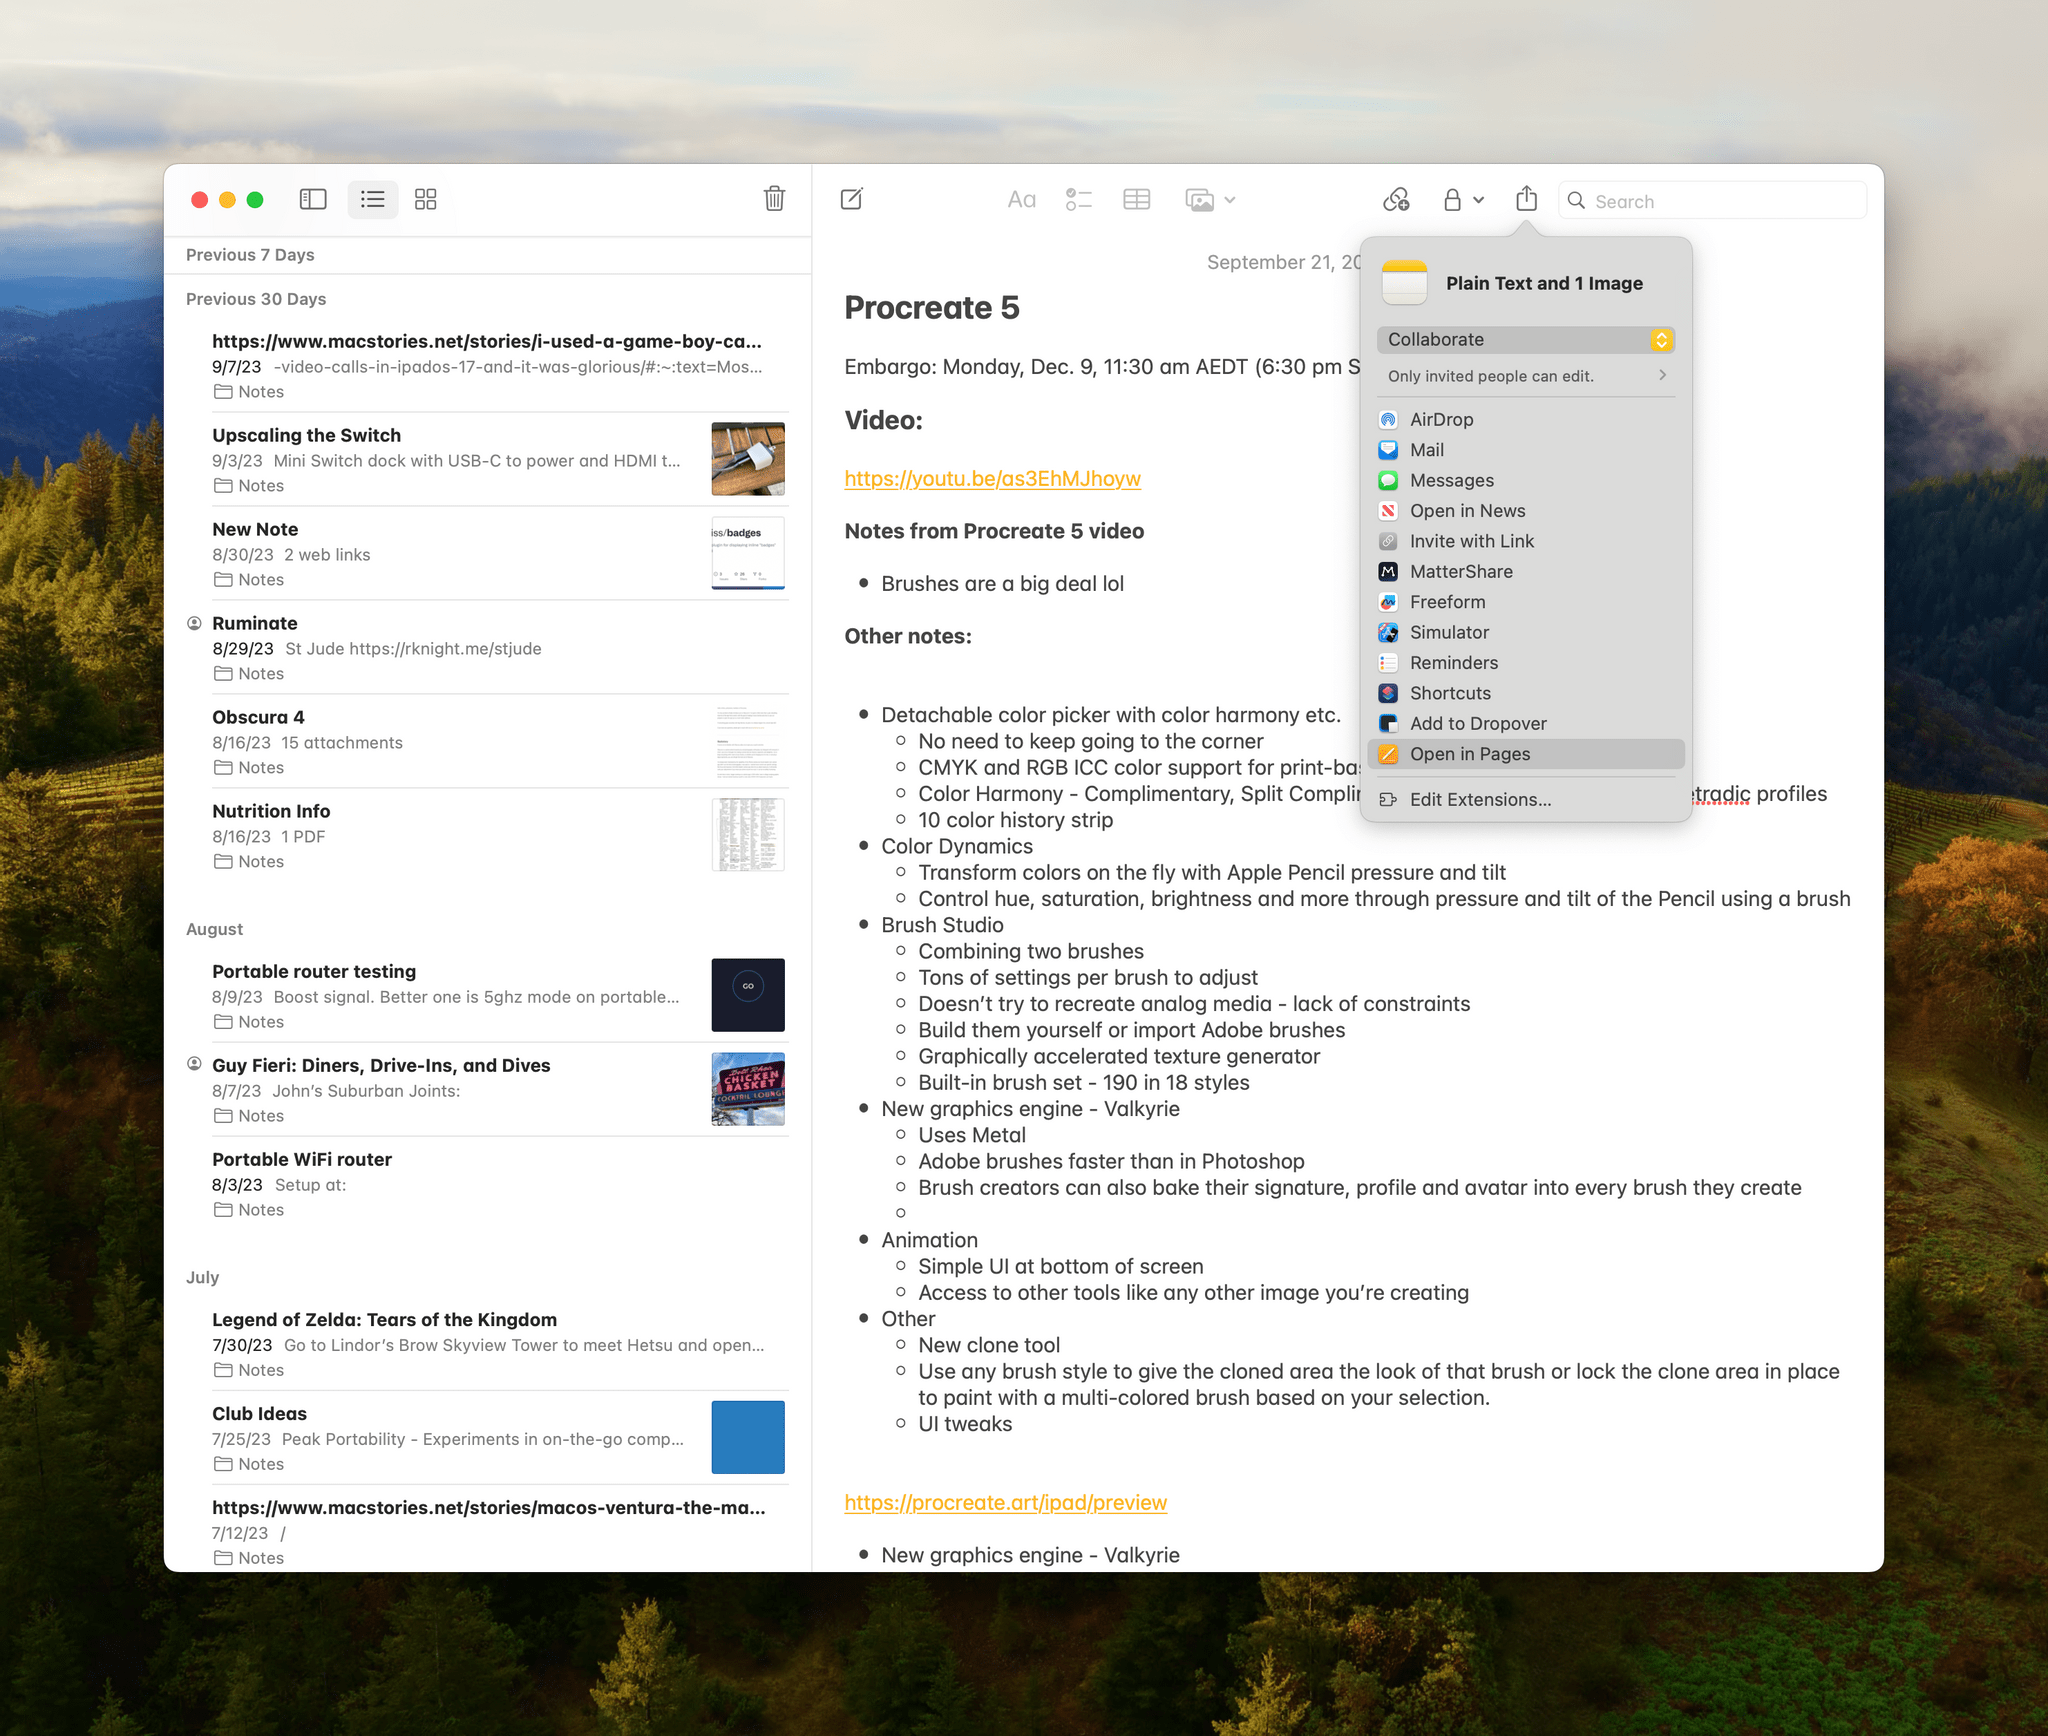Toggle sidebar panel view
2048x1736 pixels.
[x=310, y=200]
